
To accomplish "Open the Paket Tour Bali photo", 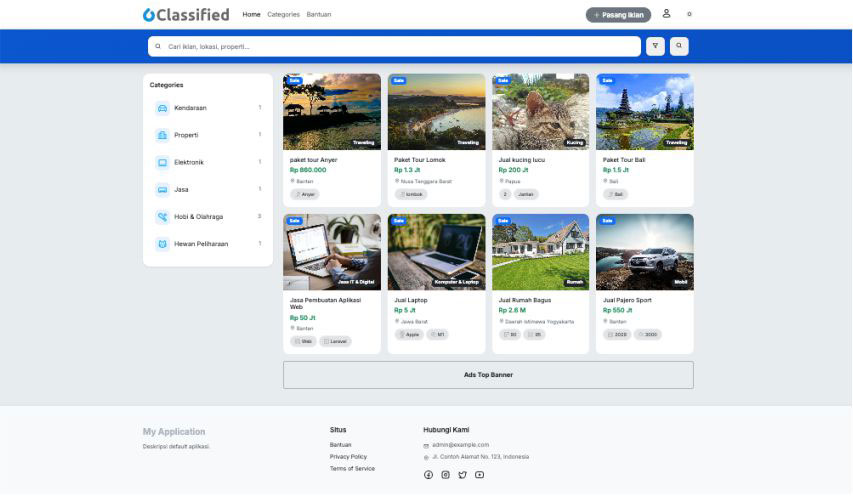I will [645, 112].
